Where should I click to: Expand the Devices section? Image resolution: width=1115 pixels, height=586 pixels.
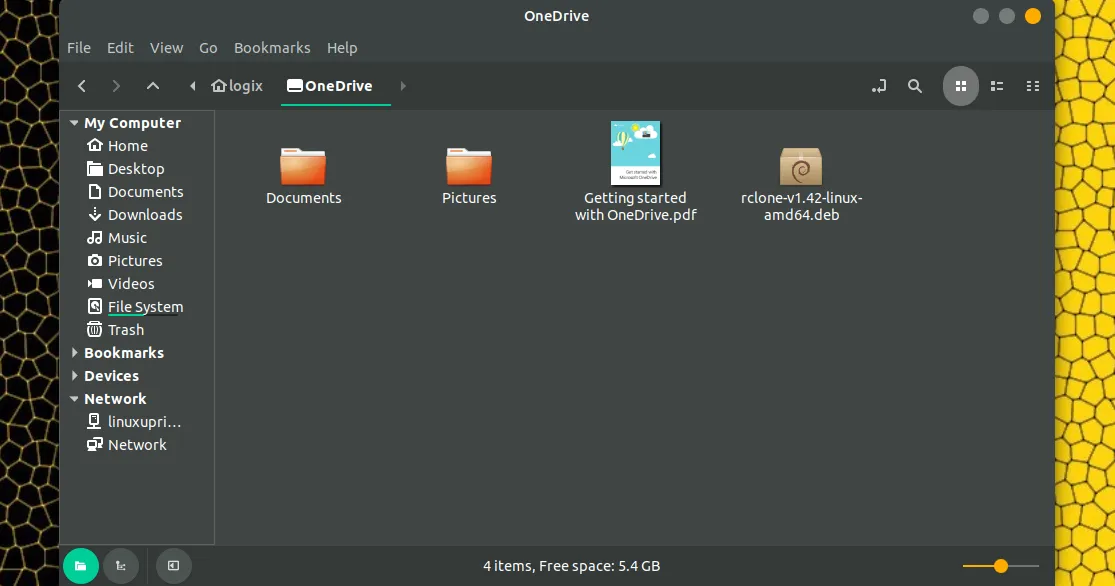(x=74, y=375)
